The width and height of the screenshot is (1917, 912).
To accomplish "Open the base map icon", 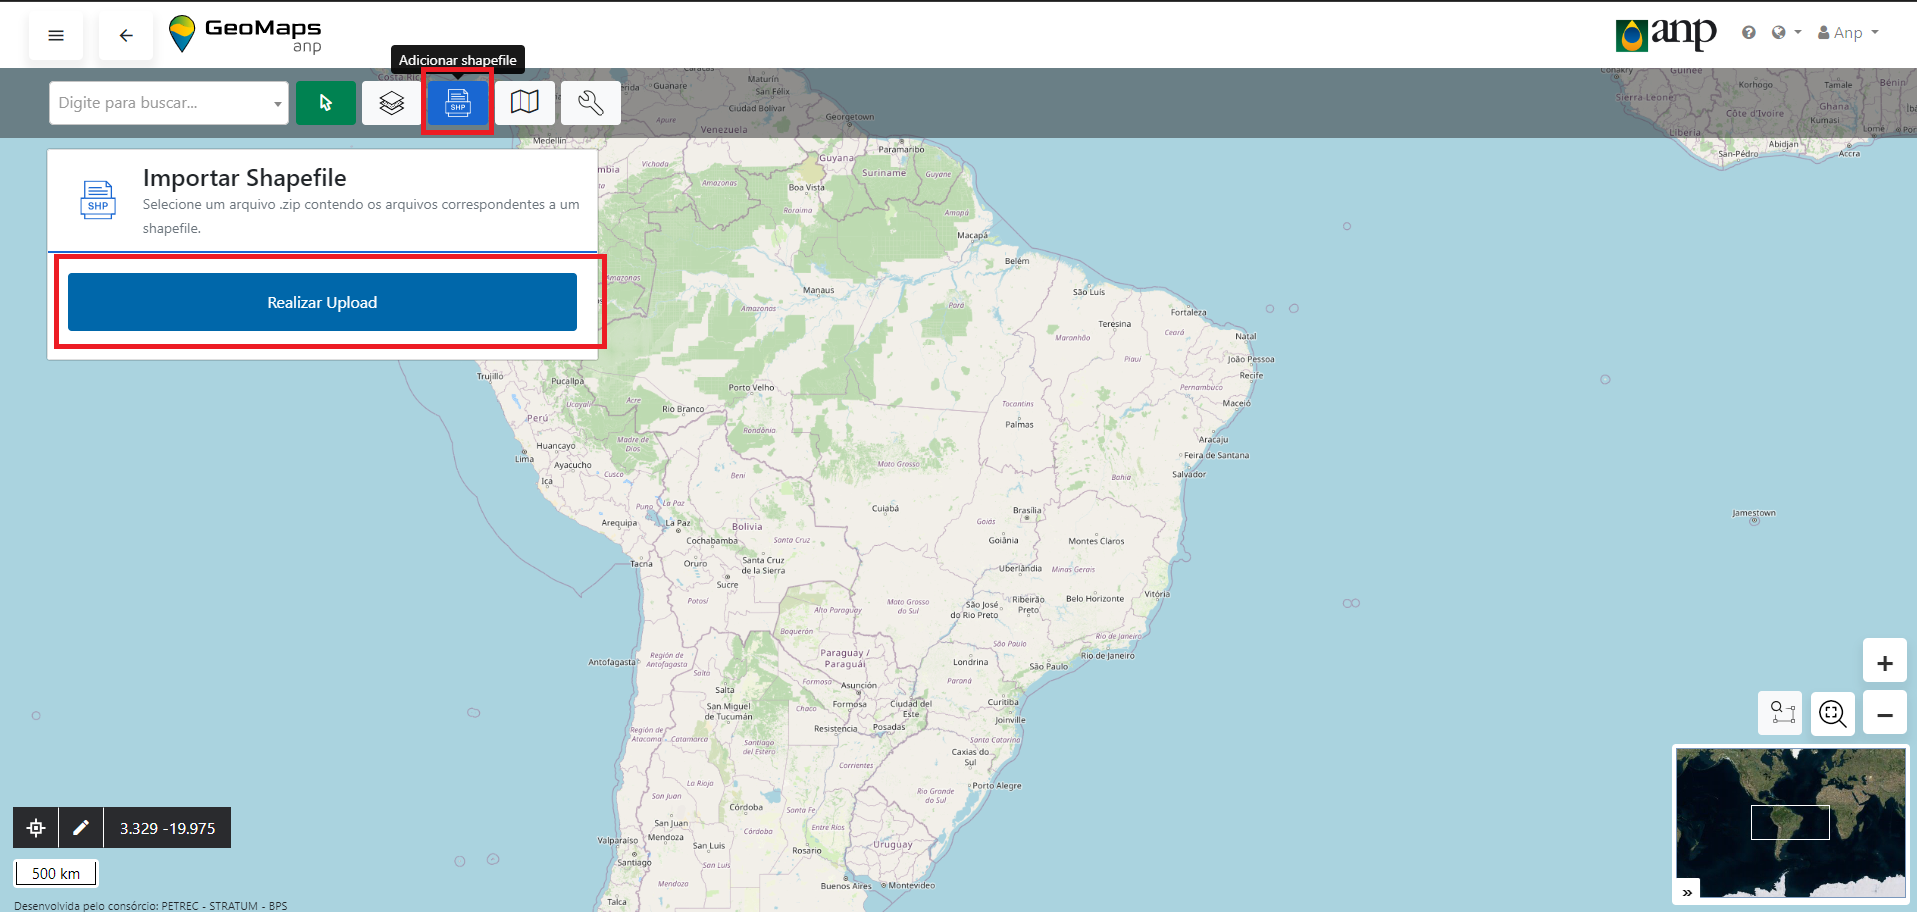I will coord(525,103).
